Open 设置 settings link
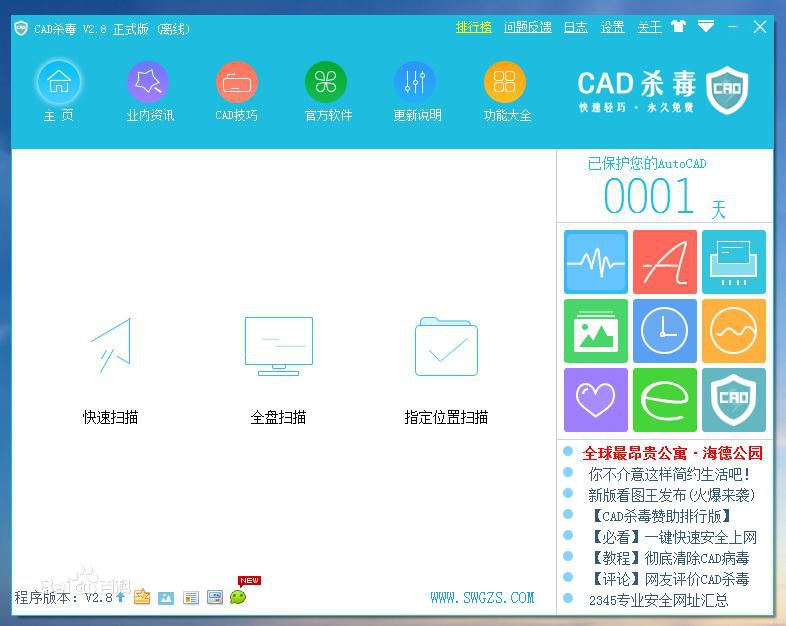 pos(613,27)
